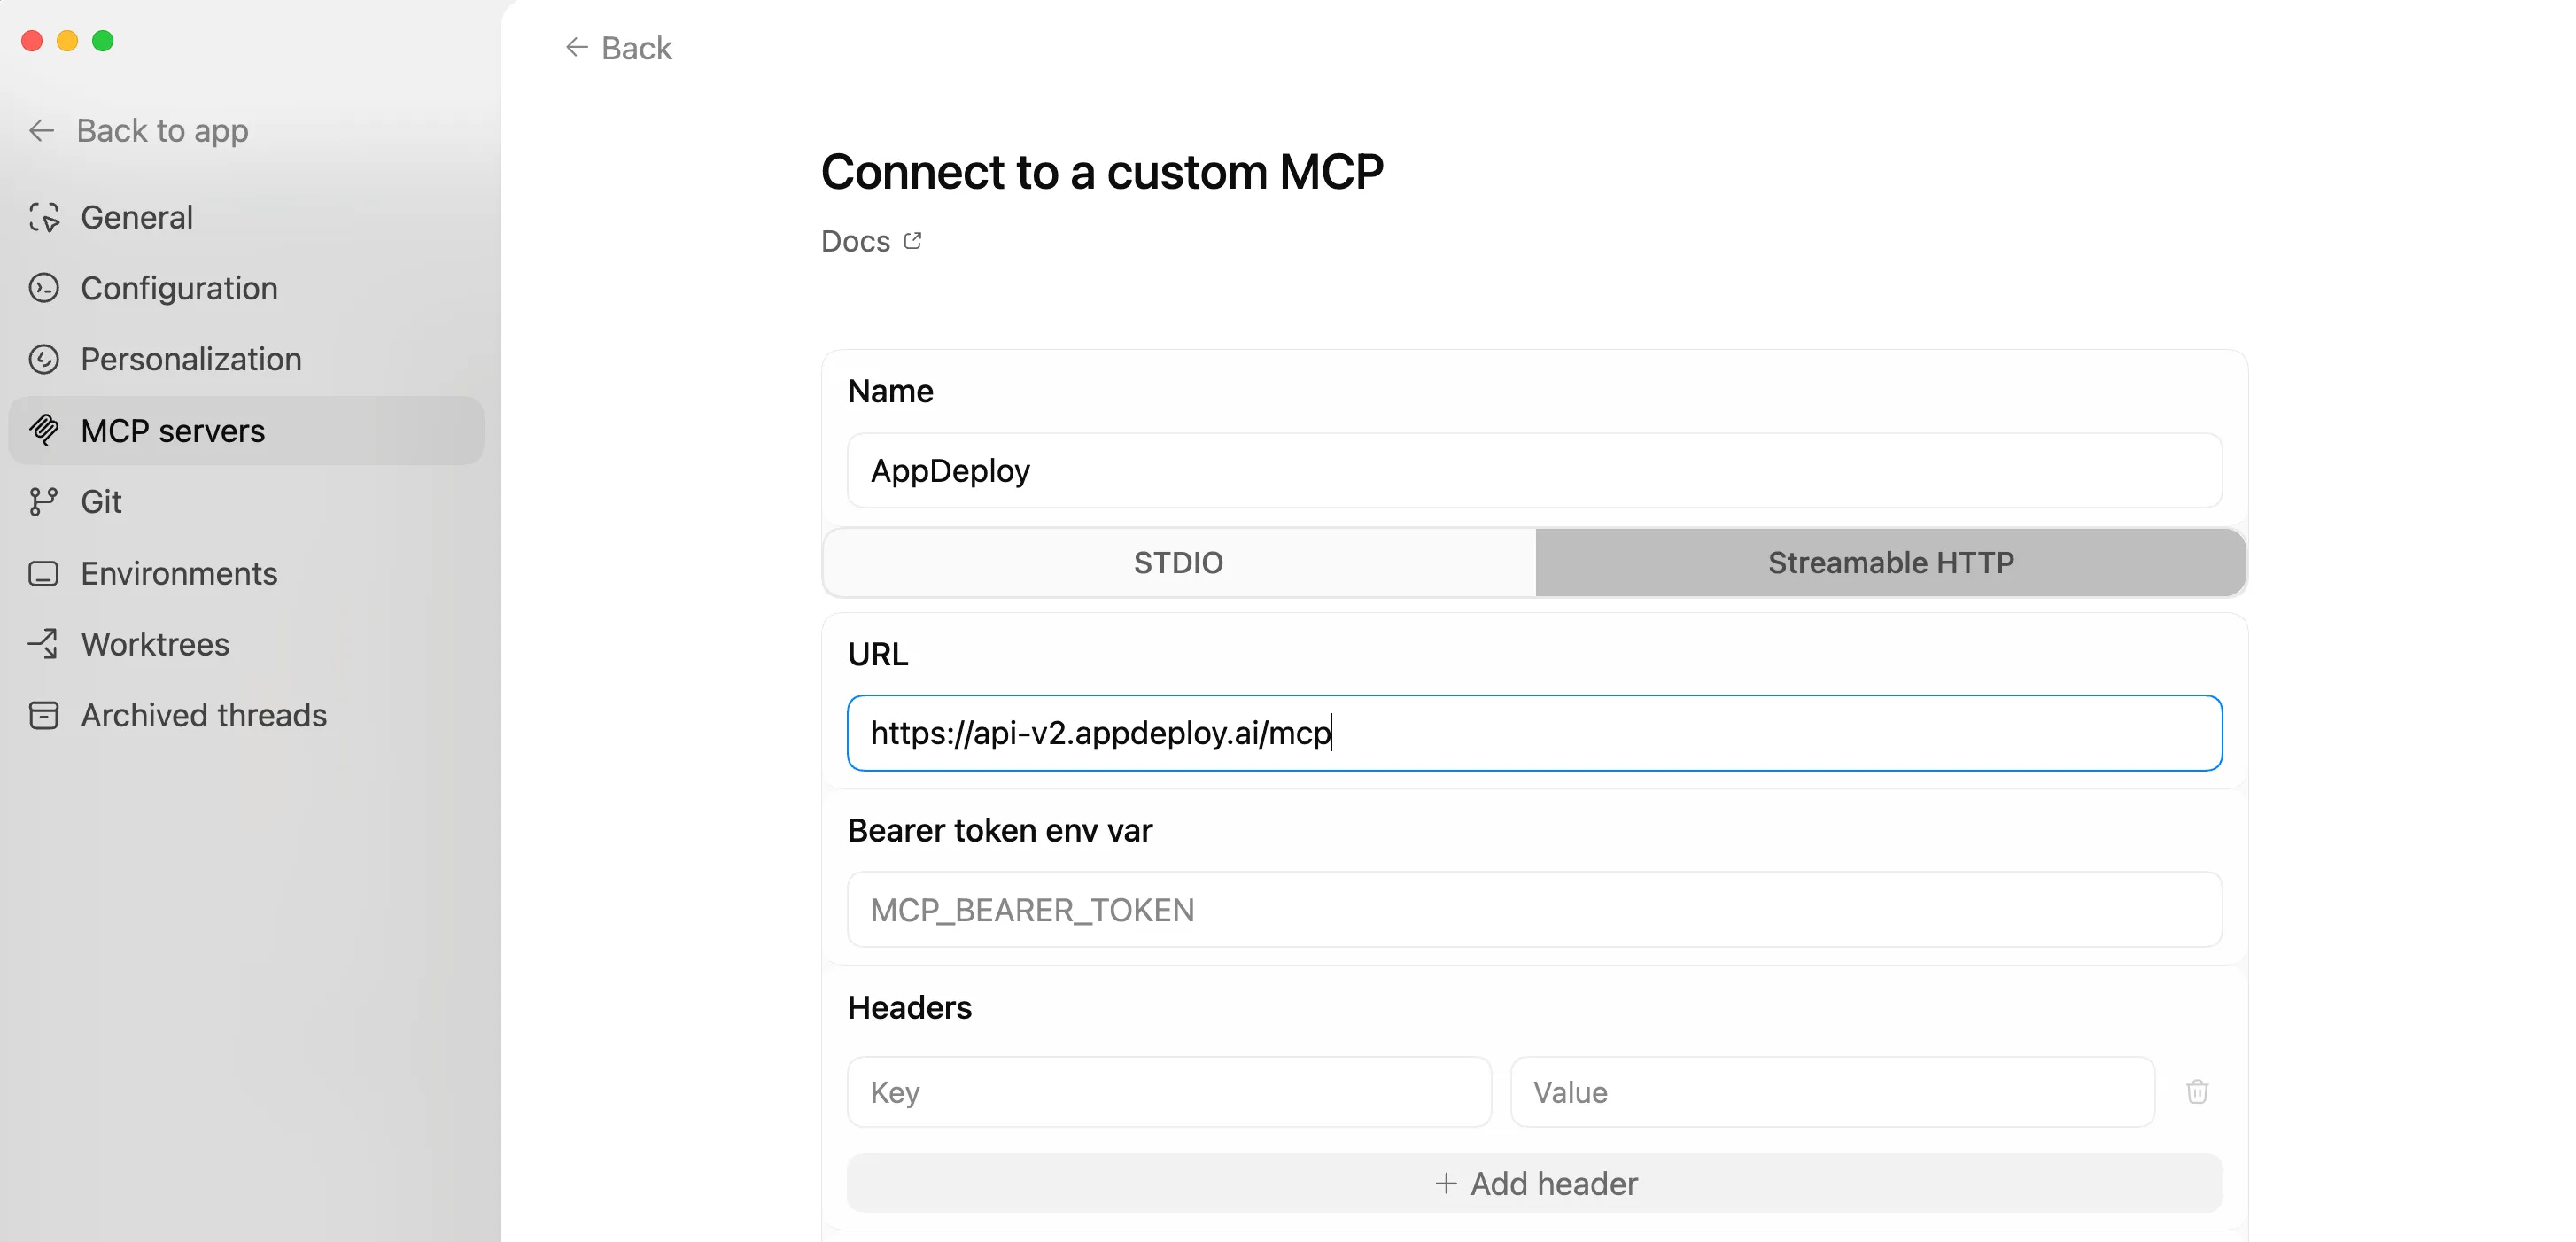Click the back arrow near Back
This screenshot has width=2576, height=1242.
point(576,47)
